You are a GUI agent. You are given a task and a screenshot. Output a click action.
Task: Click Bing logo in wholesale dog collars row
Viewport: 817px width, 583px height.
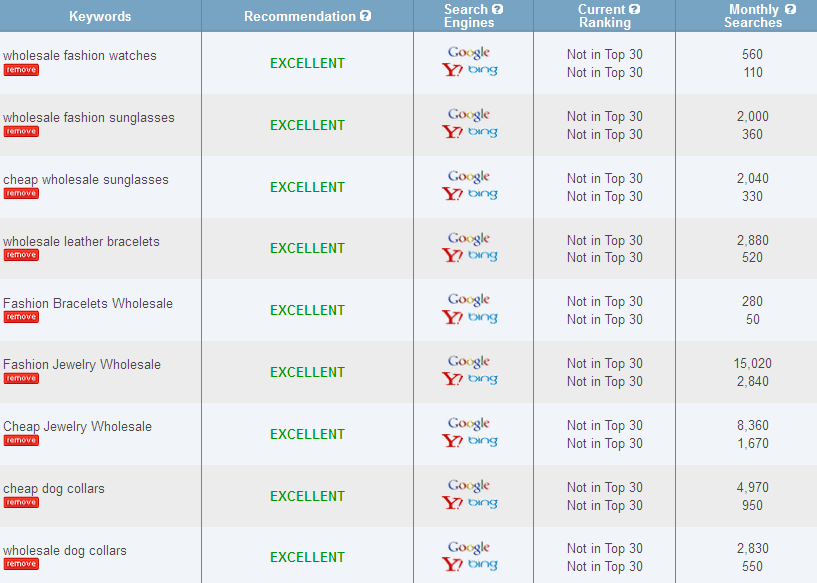[482, 565]
